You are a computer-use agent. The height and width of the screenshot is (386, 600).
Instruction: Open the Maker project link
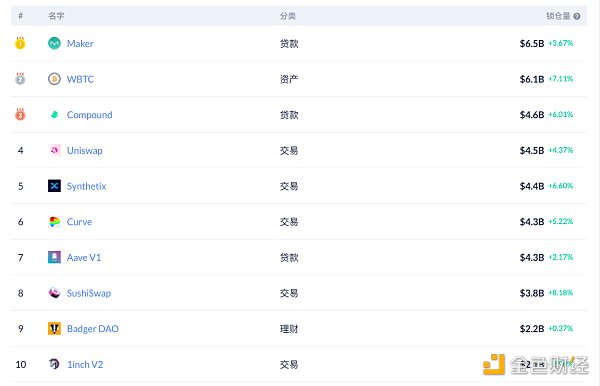click(80, 43)
